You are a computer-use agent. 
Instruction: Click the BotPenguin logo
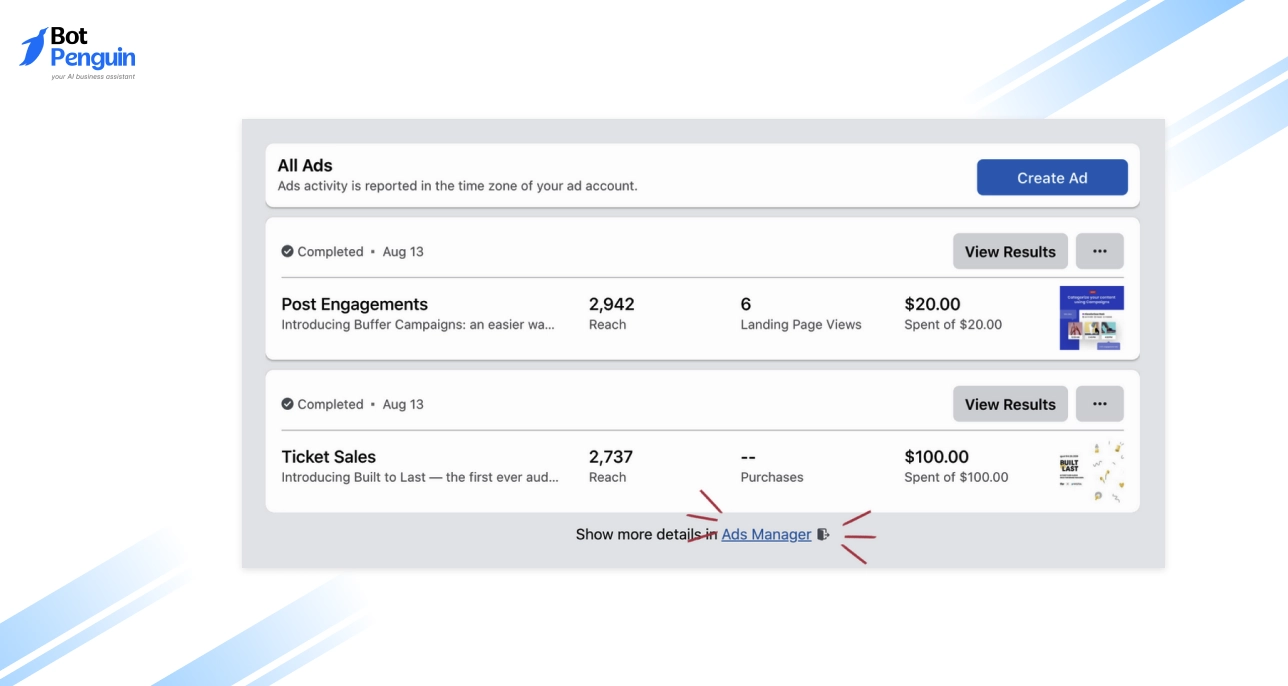(x=77, y=48)
